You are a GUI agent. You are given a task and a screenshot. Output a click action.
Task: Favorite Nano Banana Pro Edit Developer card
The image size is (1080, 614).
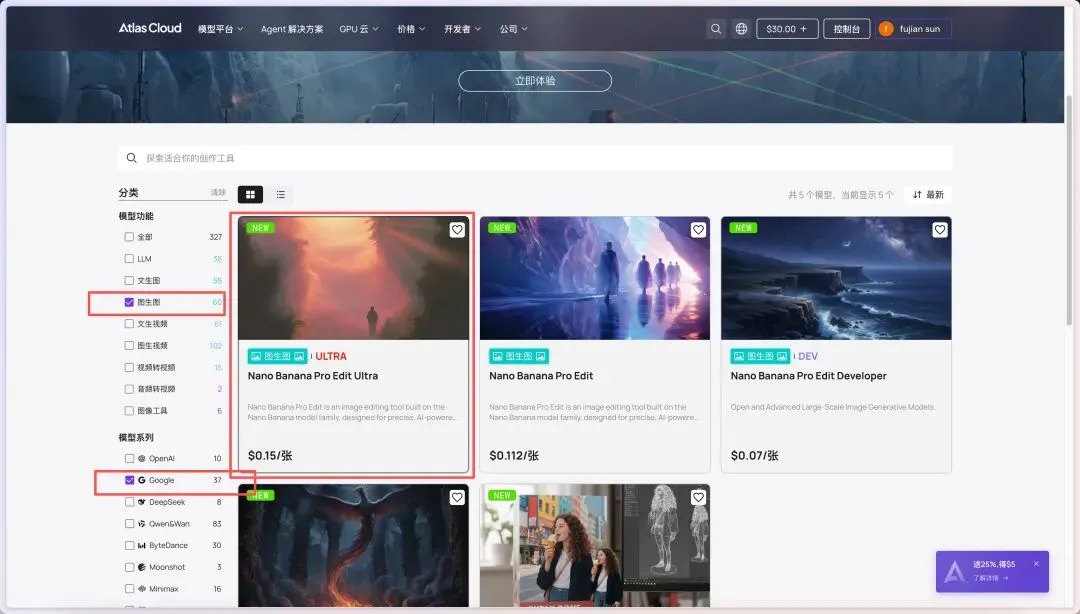(939, 229)
